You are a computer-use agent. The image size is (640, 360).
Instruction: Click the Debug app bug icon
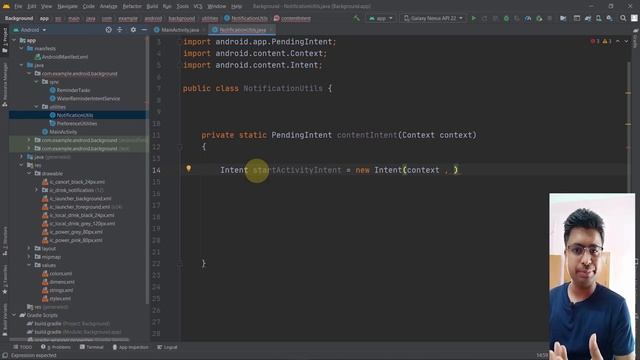[x=506, y=18]
